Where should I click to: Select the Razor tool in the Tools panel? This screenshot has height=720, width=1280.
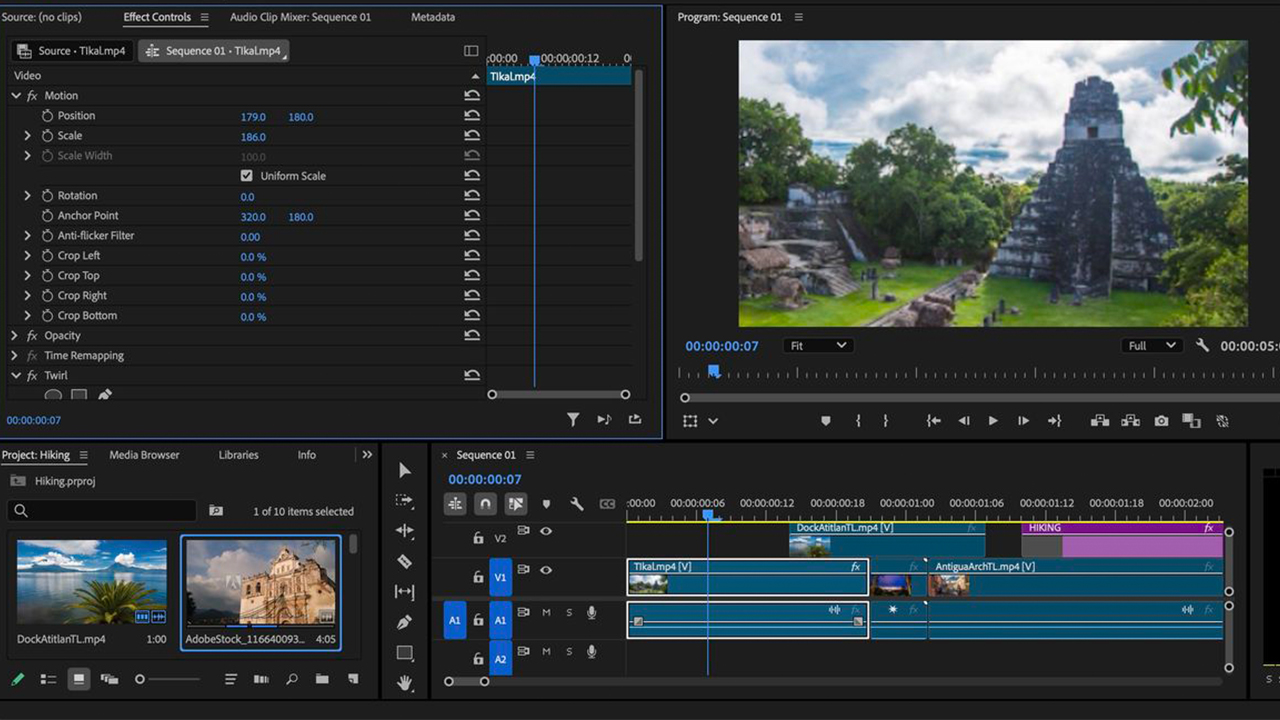tap(405, 561)
